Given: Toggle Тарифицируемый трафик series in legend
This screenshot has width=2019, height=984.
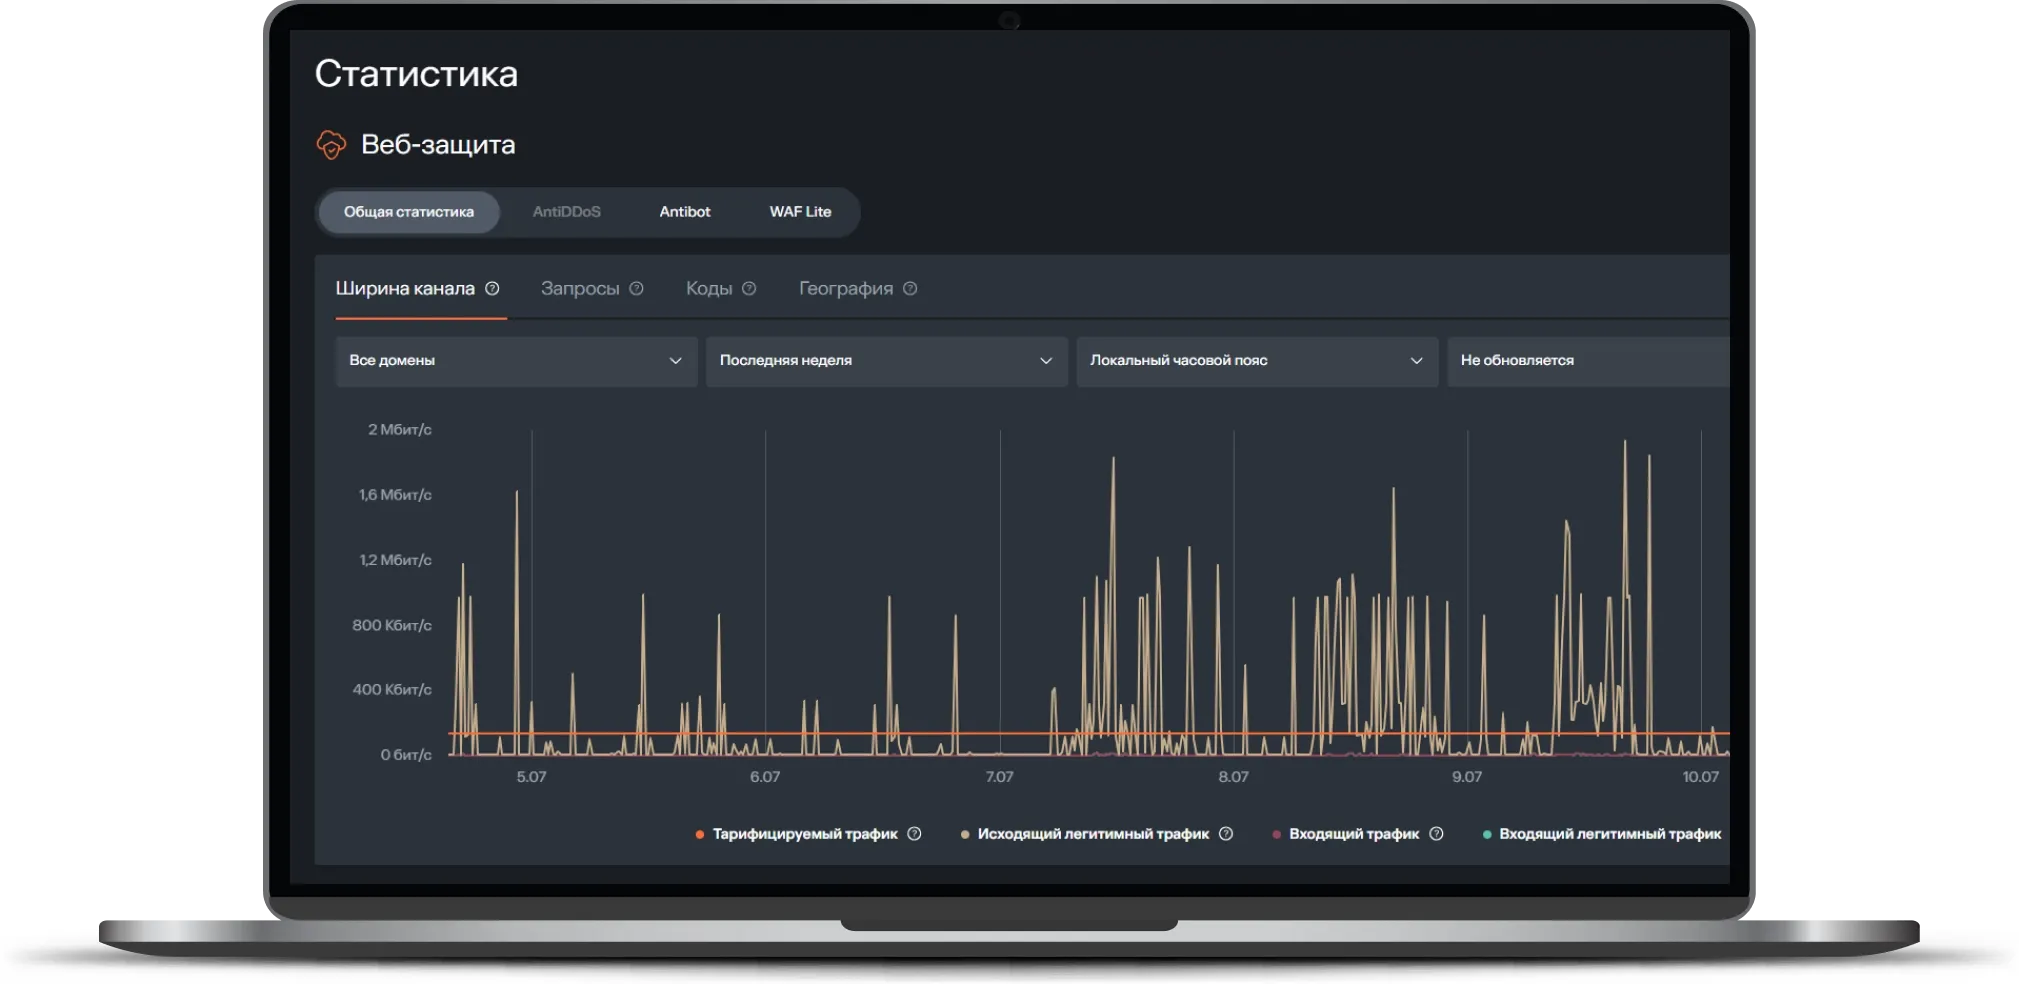Looking at the screenshot, I should (804, 834).
